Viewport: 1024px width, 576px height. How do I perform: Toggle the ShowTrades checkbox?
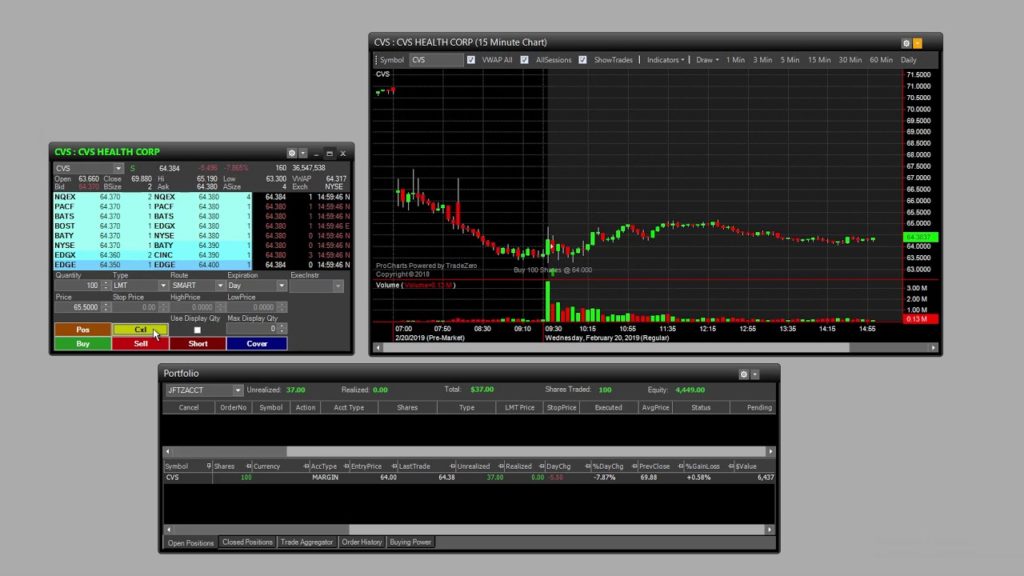coord(581,60)
